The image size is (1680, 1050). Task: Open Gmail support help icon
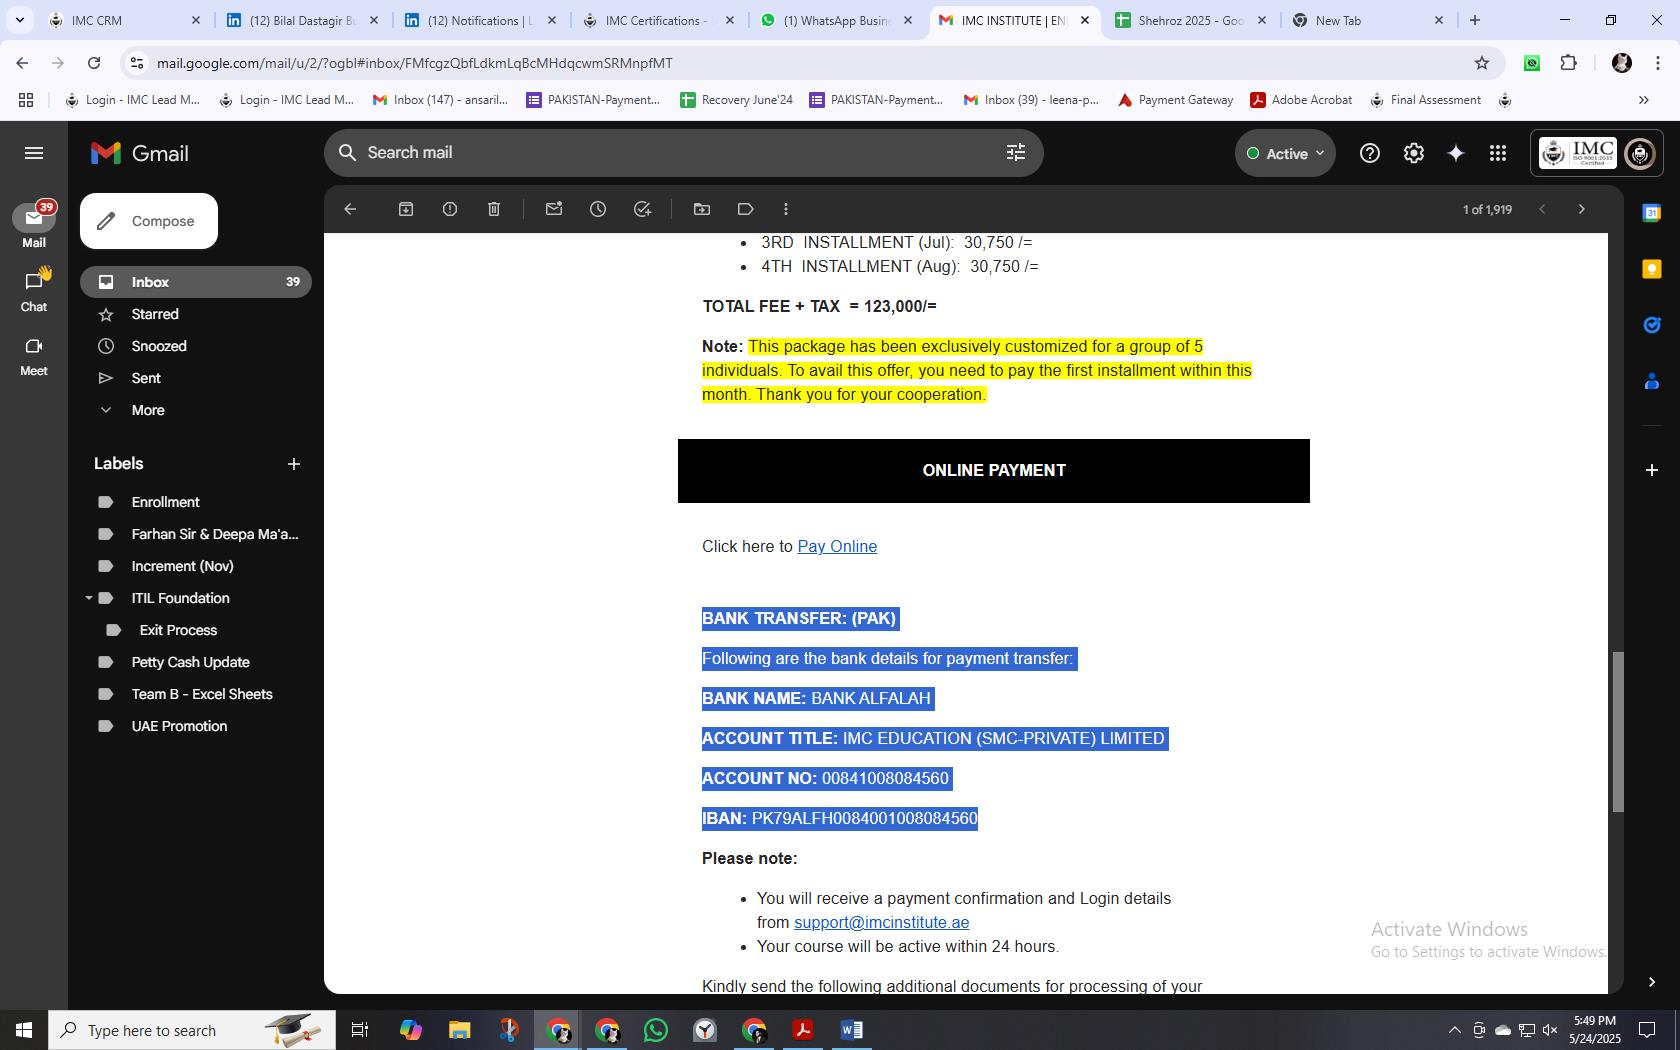pos(1370,153)
